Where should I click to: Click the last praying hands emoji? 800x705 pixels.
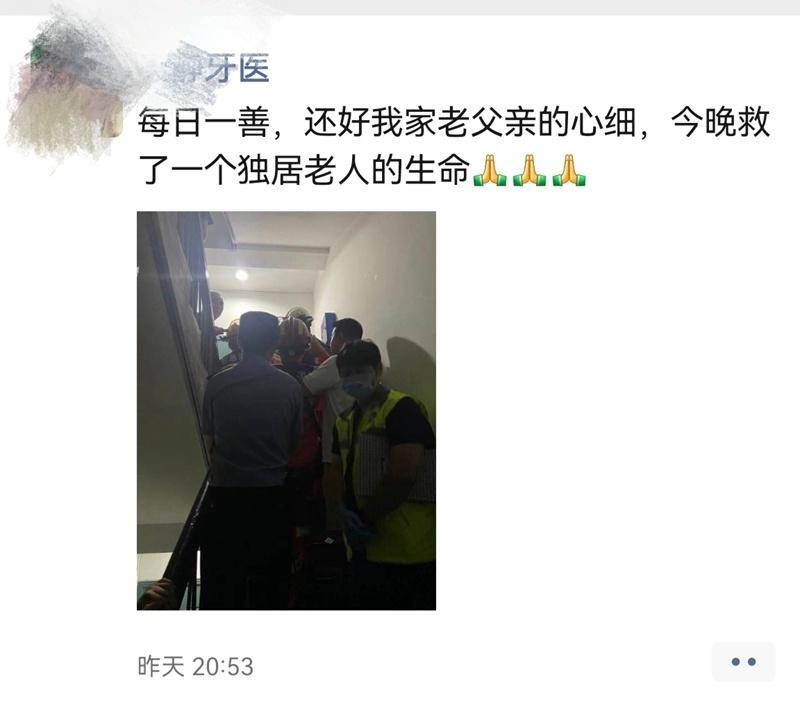(569, 170)
